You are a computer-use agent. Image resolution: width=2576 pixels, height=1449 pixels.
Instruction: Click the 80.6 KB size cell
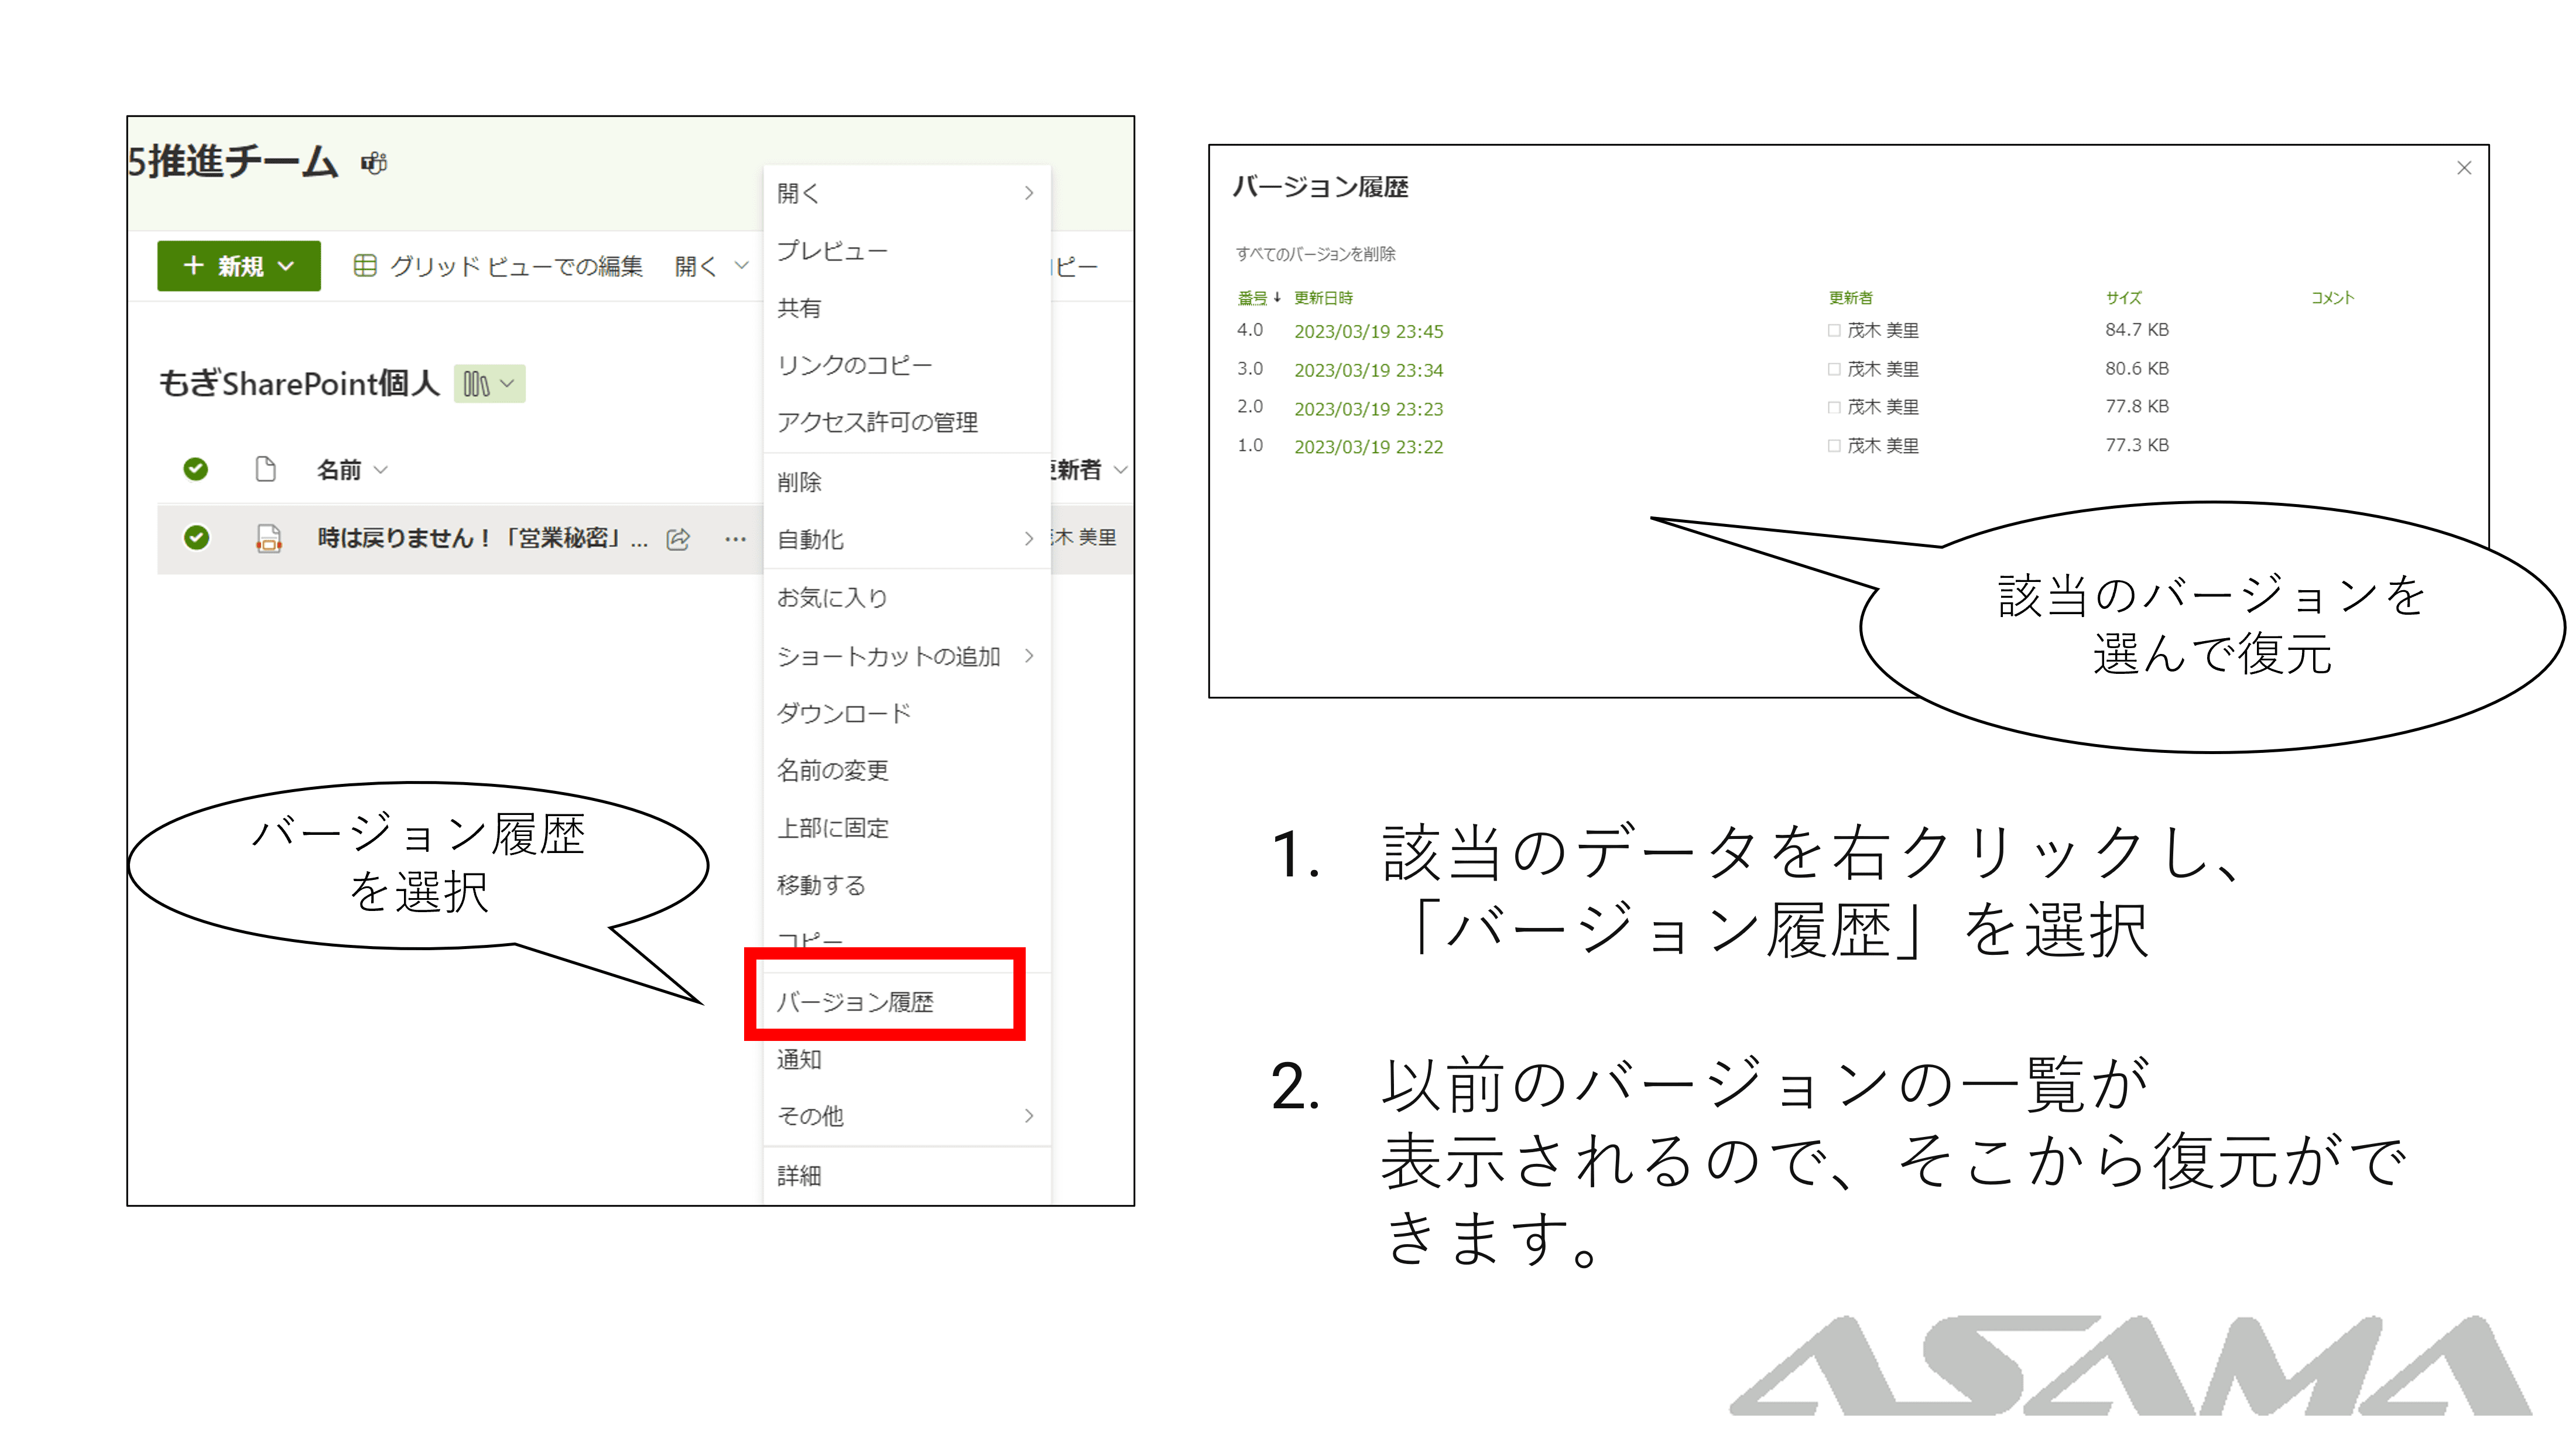[2136, 369]
